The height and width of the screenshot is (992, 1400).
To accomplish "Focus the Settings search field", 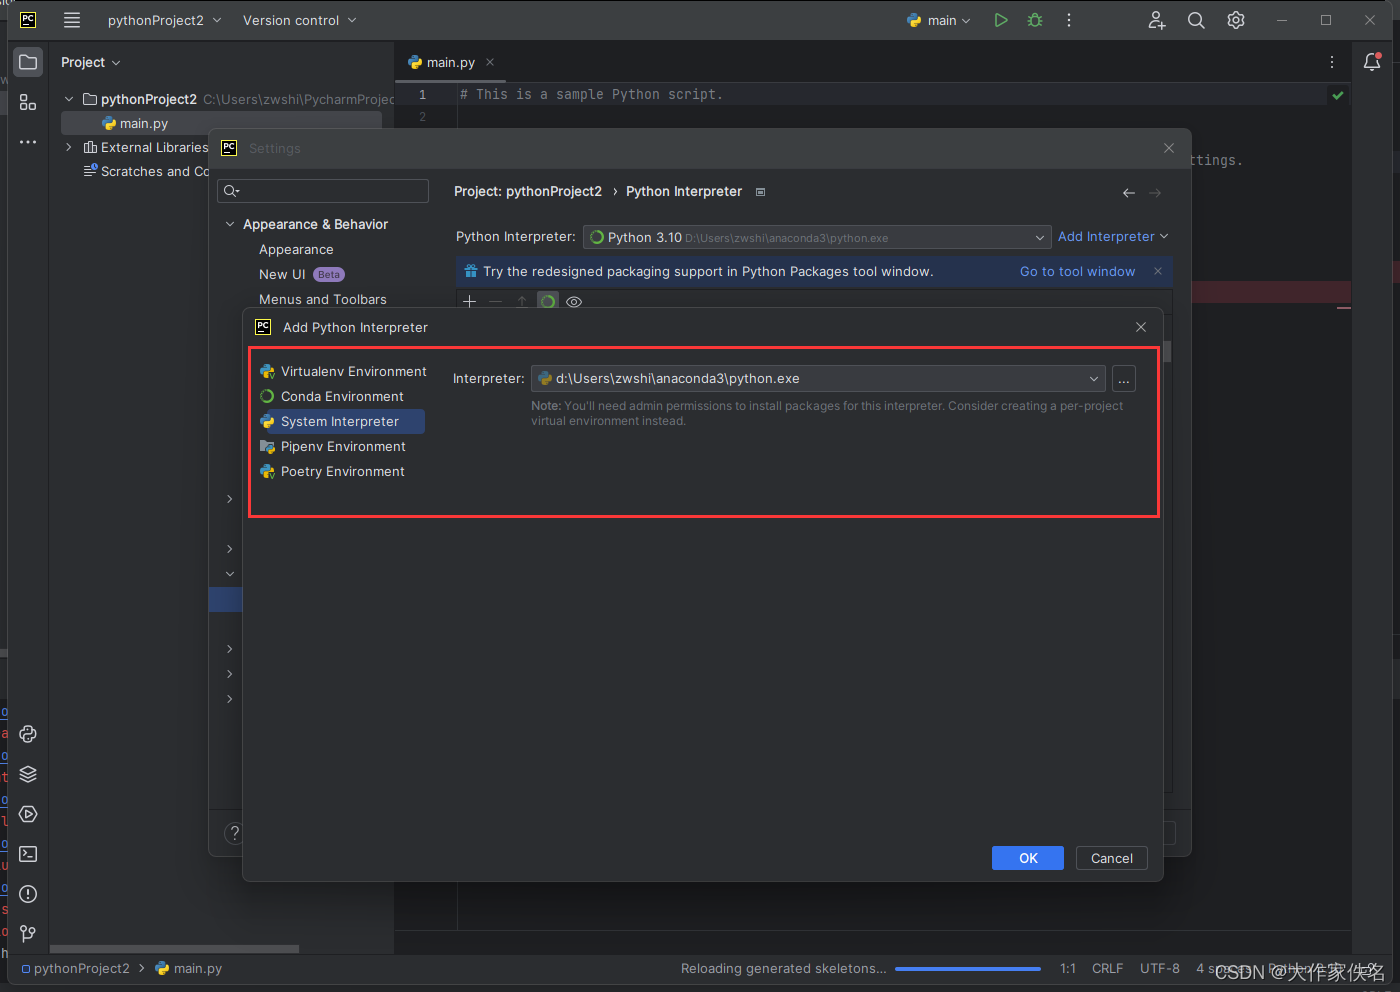I will click(323, 191).
